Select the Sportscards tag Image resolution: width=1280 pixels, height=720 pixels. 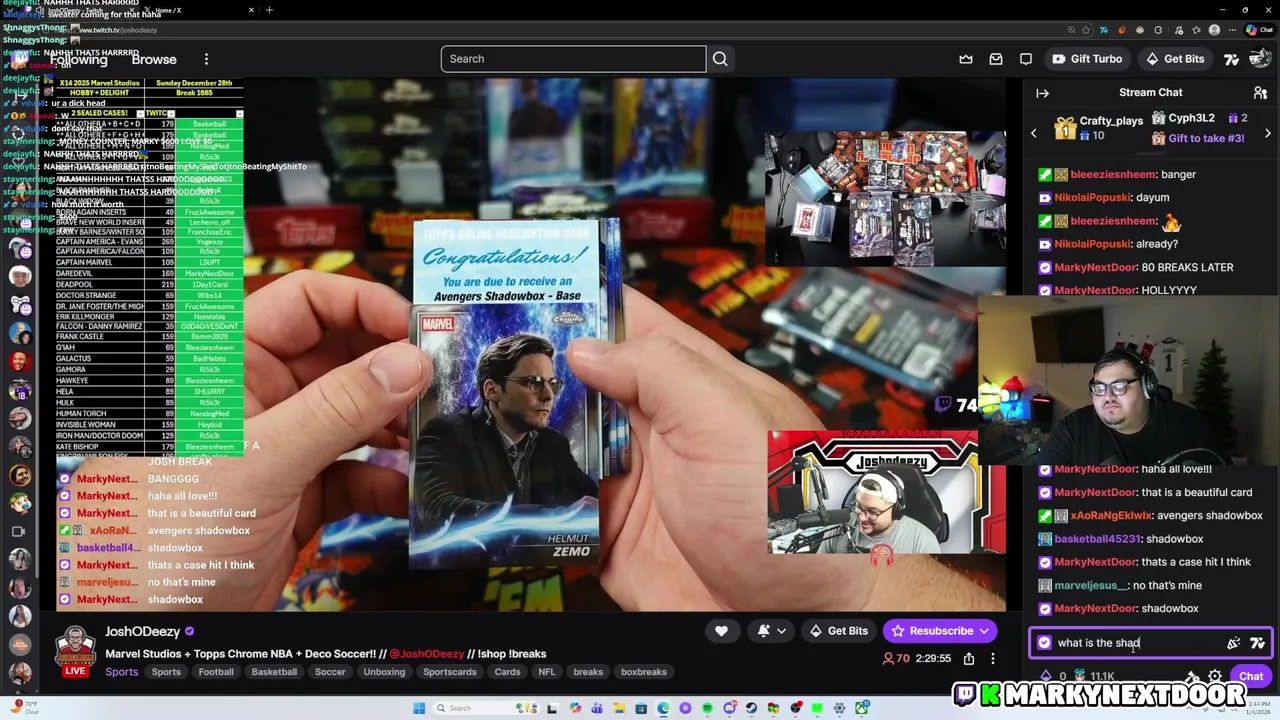coord(450,672)
